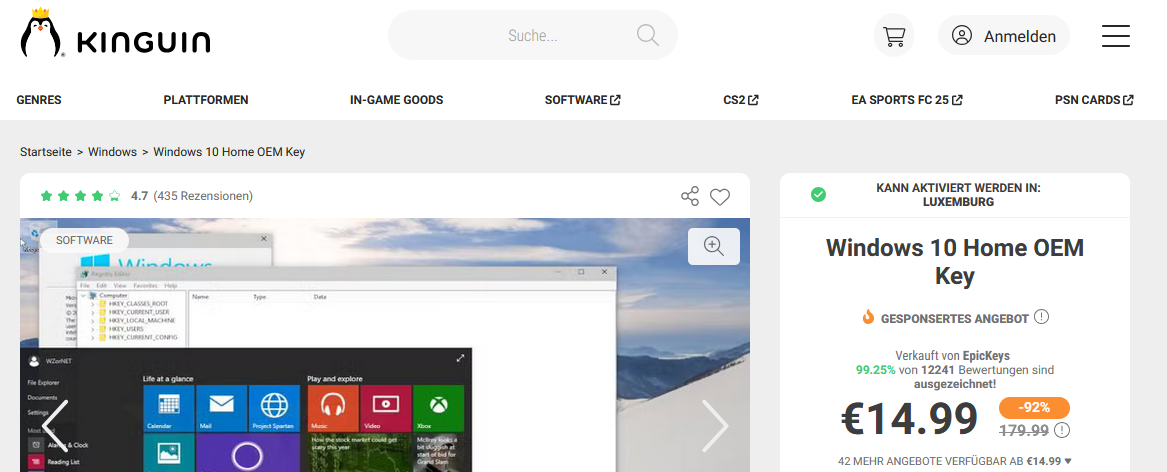
Task: Click the 4.7 rating value
Action: [x=139, y=197]
